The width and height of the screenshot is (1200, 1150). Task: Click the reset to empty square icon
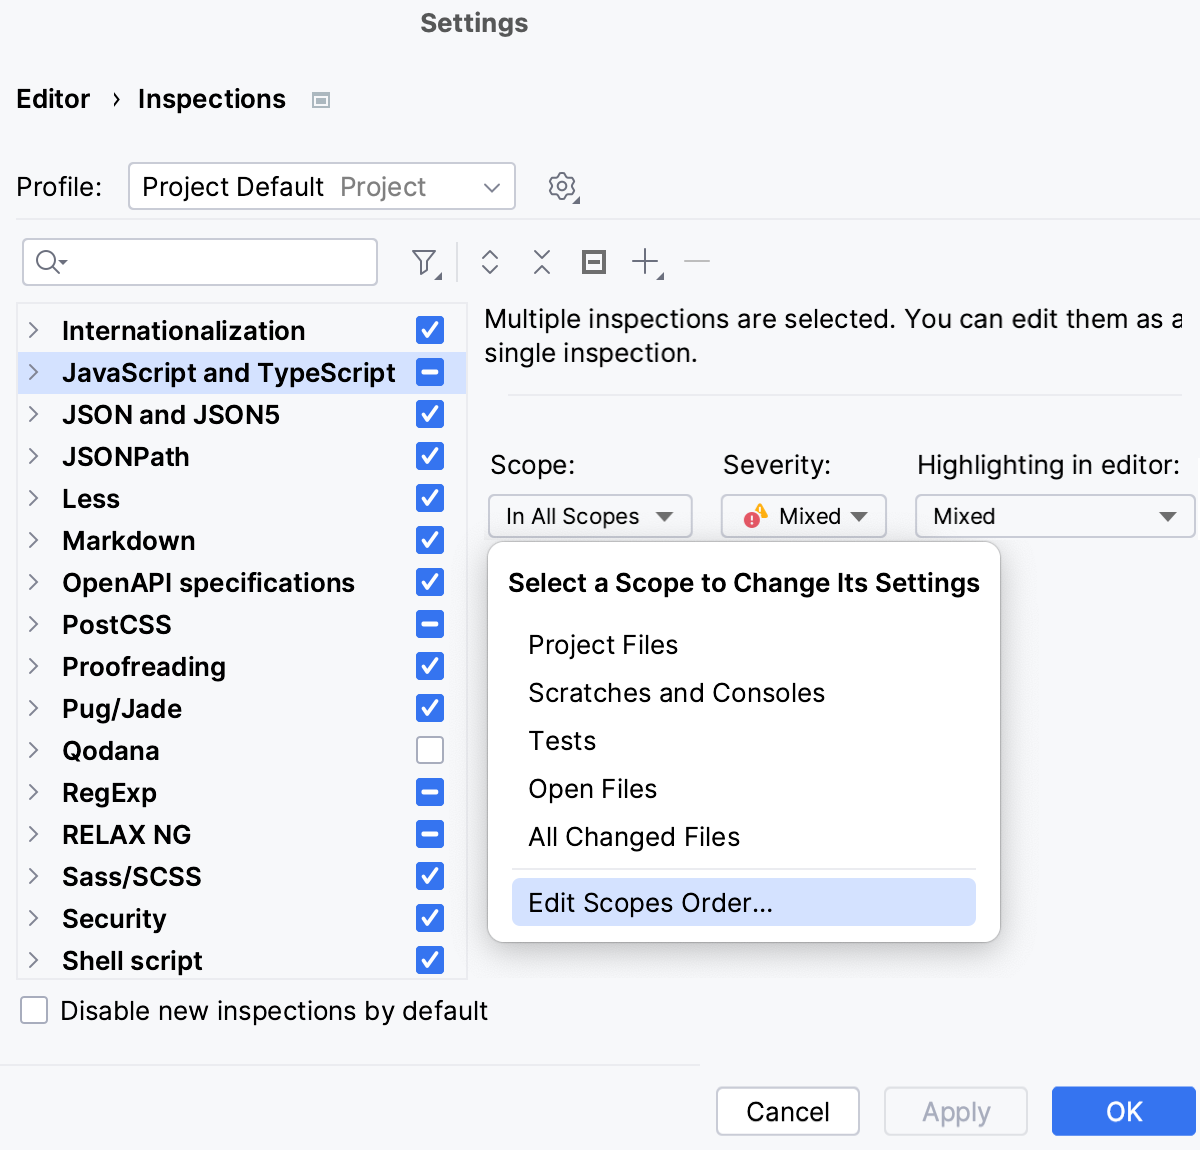click(594, 262)
